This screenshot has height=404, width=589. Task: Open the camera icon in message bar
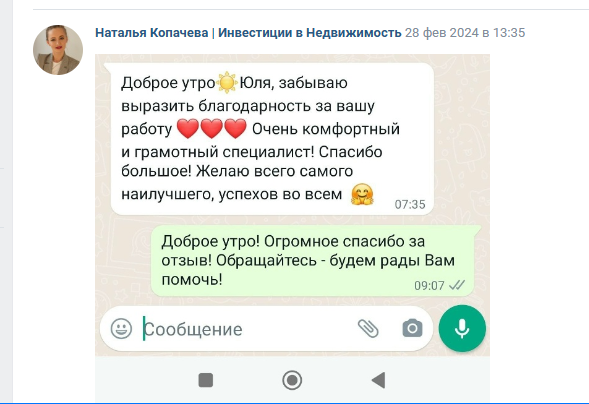(412, 329)
